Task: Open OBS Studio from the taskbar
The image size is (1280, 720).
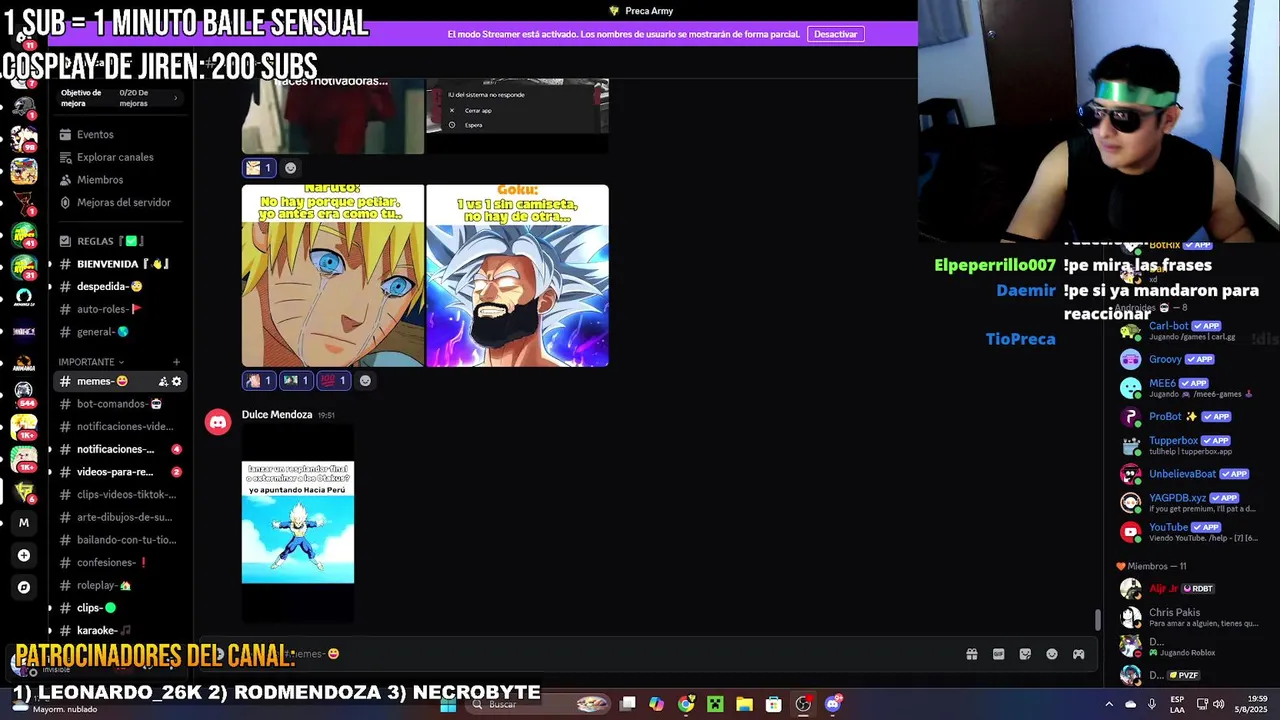Action: pyautogui.click(x=803, y=704)
